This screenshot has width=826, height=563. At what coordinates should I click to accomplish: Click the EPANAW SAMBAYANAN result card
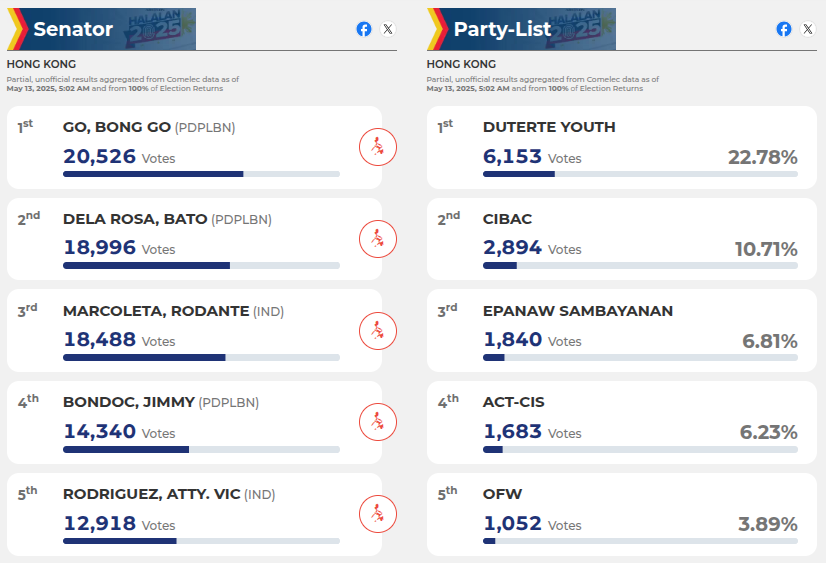point(622,331)
